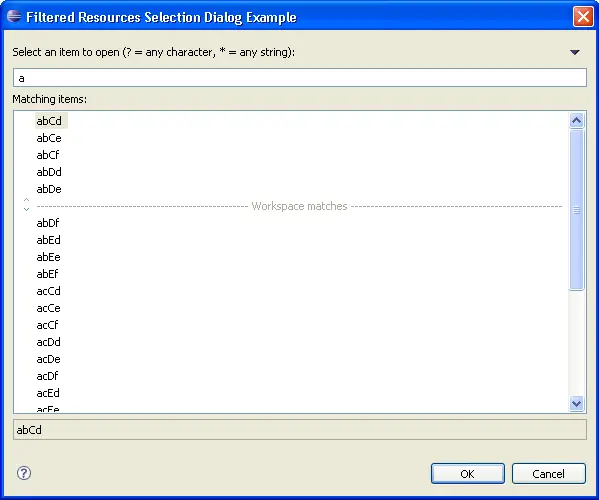Select the acCf item

(x=47, y=325)
